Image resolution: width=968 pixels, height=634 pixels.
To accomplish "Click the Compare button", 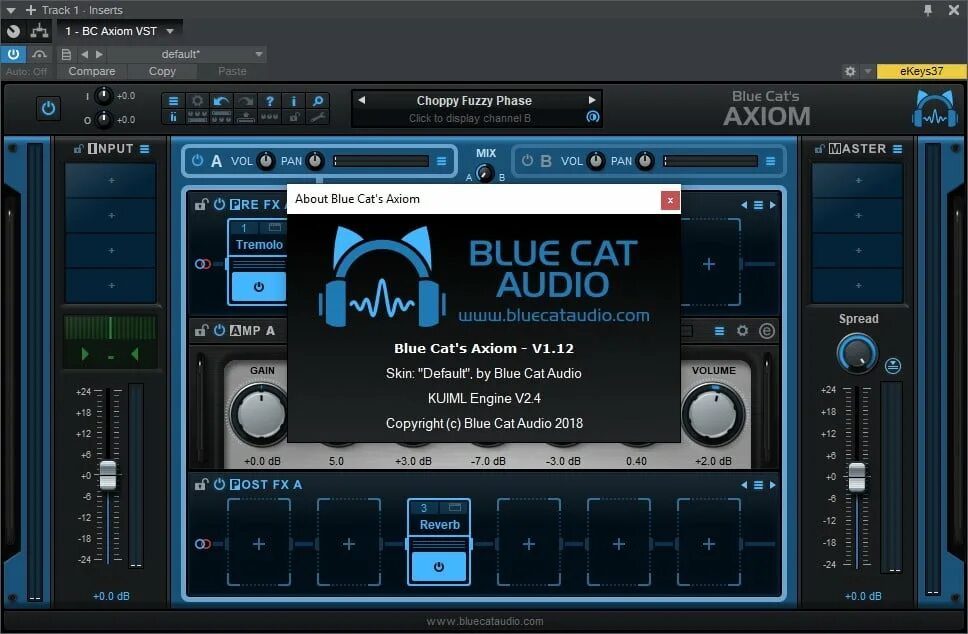I will tap(91, 72).
